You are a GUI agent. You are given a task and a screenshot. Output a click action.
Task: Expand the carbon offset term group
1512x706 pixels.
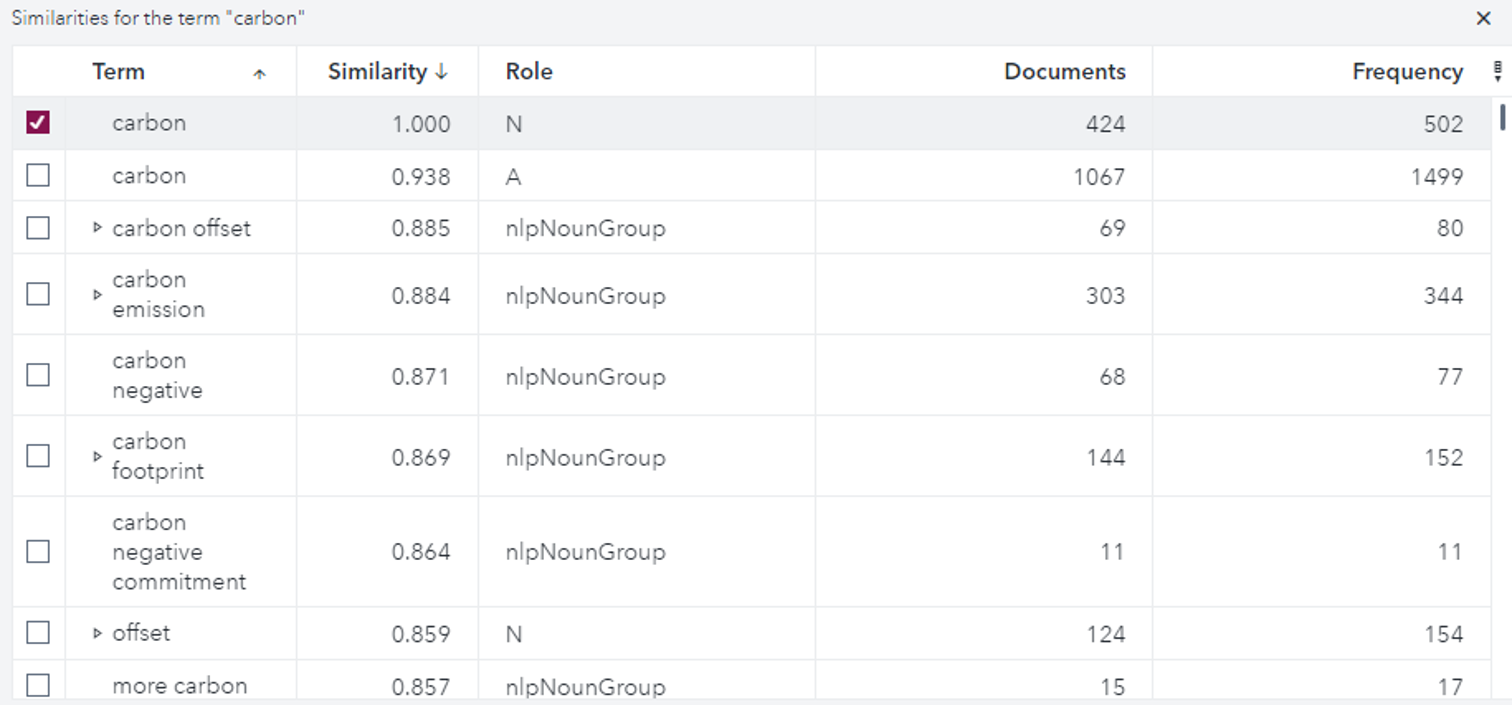(x=97, y=228)
